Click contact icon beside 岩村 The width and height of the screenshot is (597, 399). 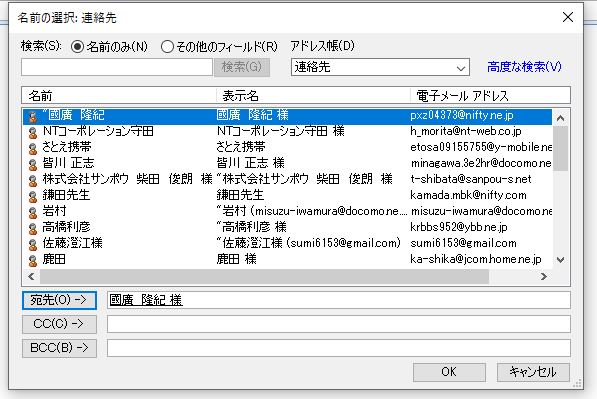pyautogui.click(x=33, y=212)
